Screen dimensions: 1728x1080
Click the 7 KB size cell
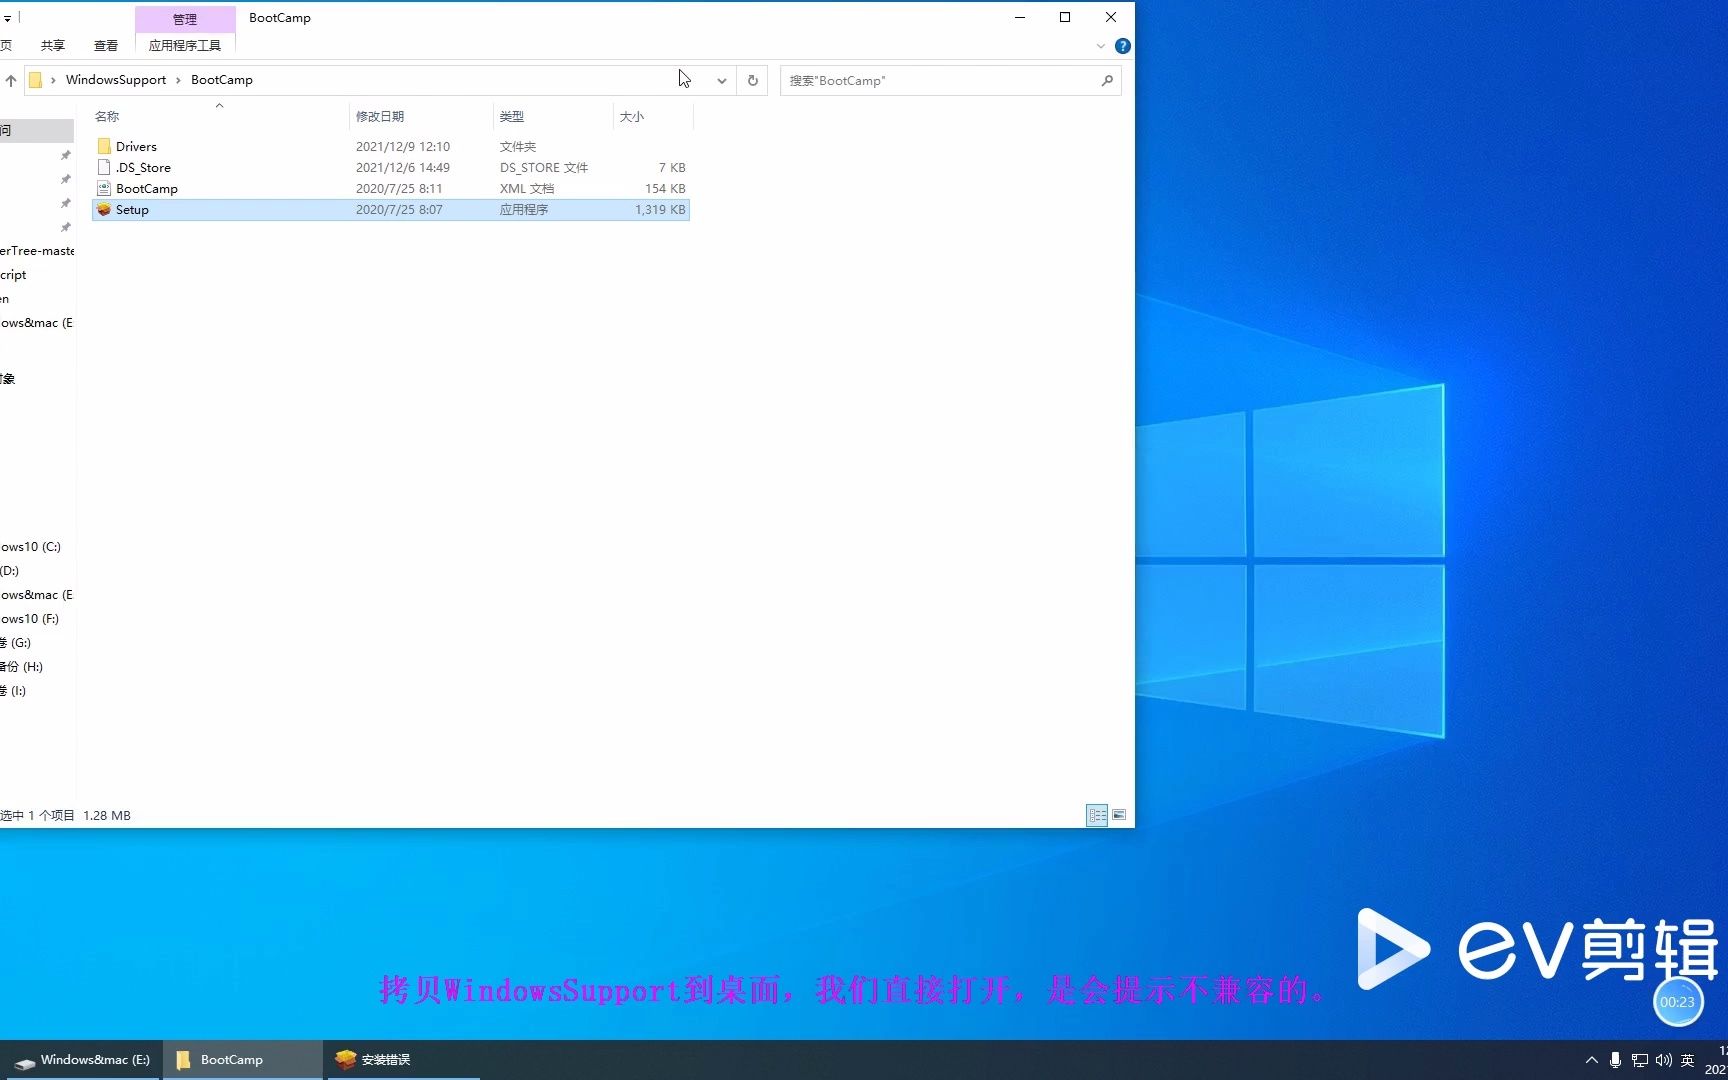click(x=672, y=167)
